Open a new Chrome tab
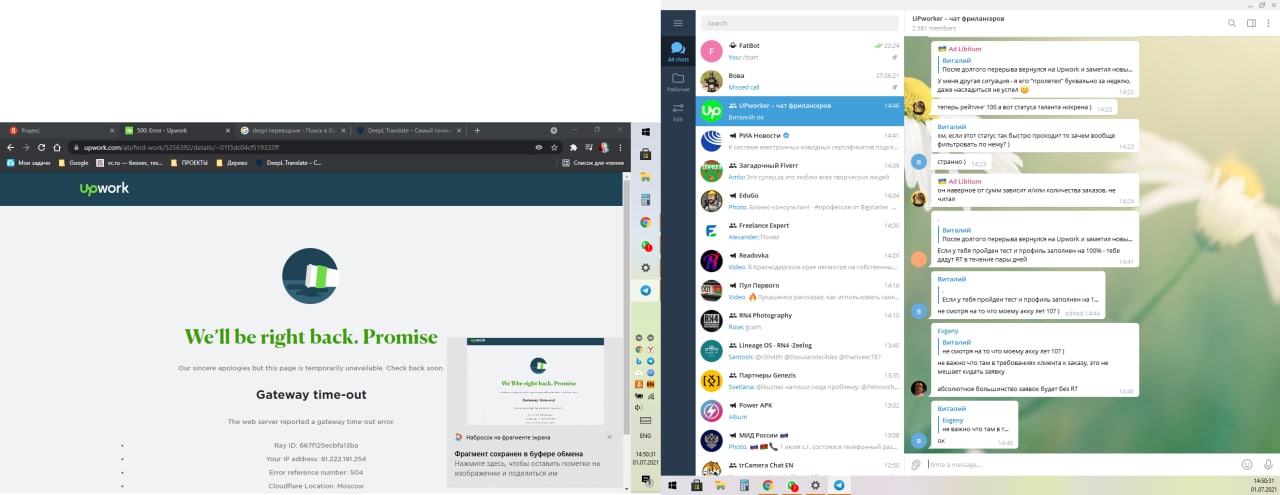This screenshot has height=495, width=1280. click(477, 130)
